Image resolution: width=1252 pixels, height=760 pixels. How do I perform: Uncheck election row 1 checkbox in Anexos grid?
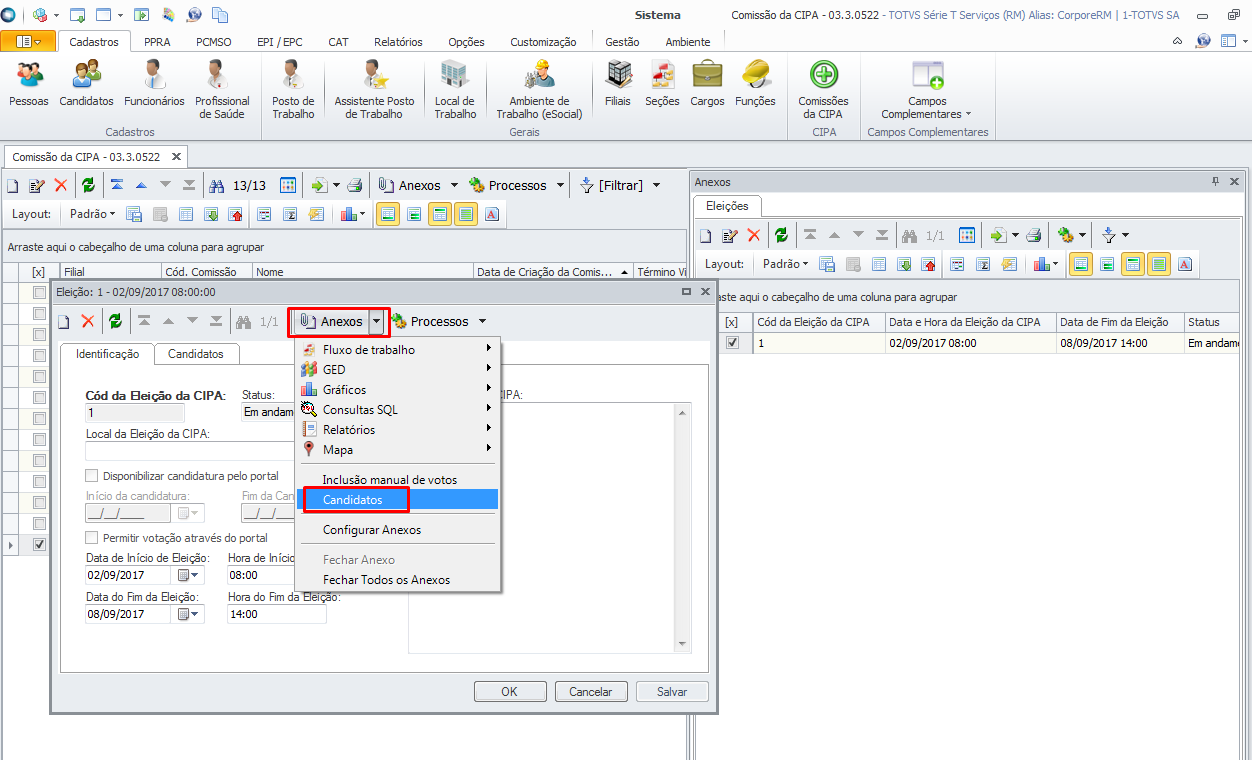(732, 342)
